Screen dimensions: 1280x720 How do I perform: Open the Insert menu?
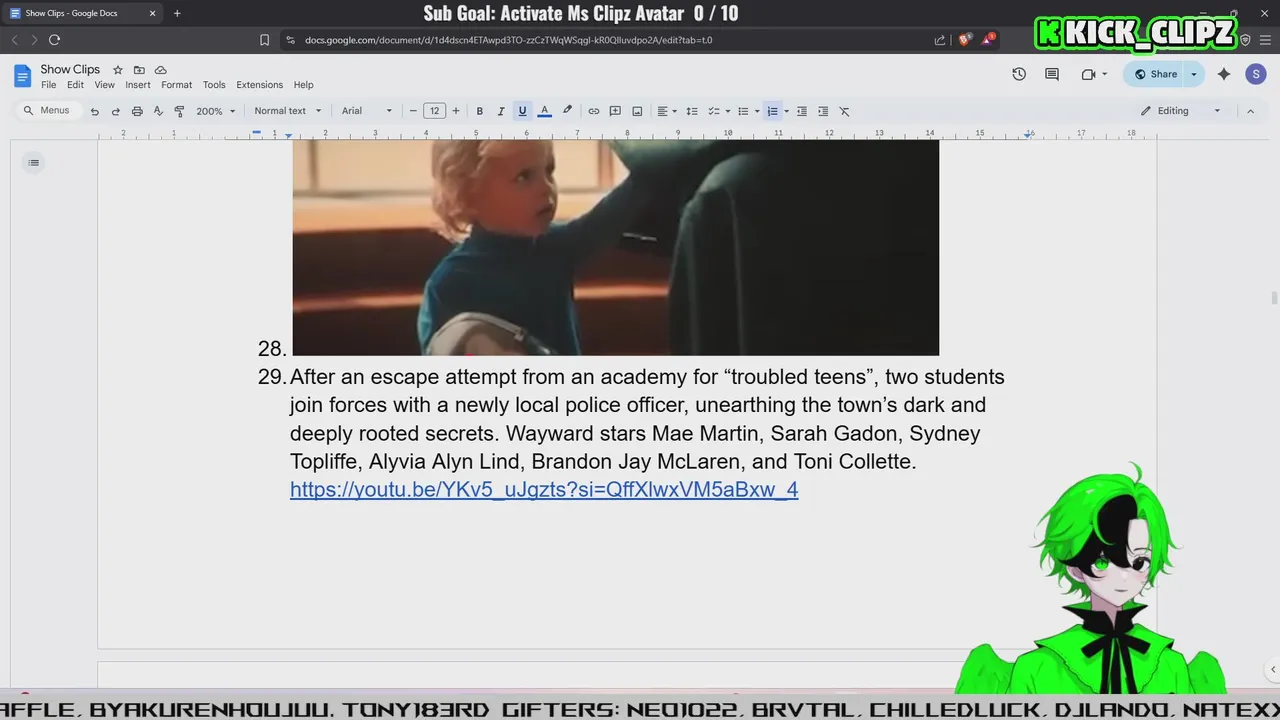(x=138, y=85)
